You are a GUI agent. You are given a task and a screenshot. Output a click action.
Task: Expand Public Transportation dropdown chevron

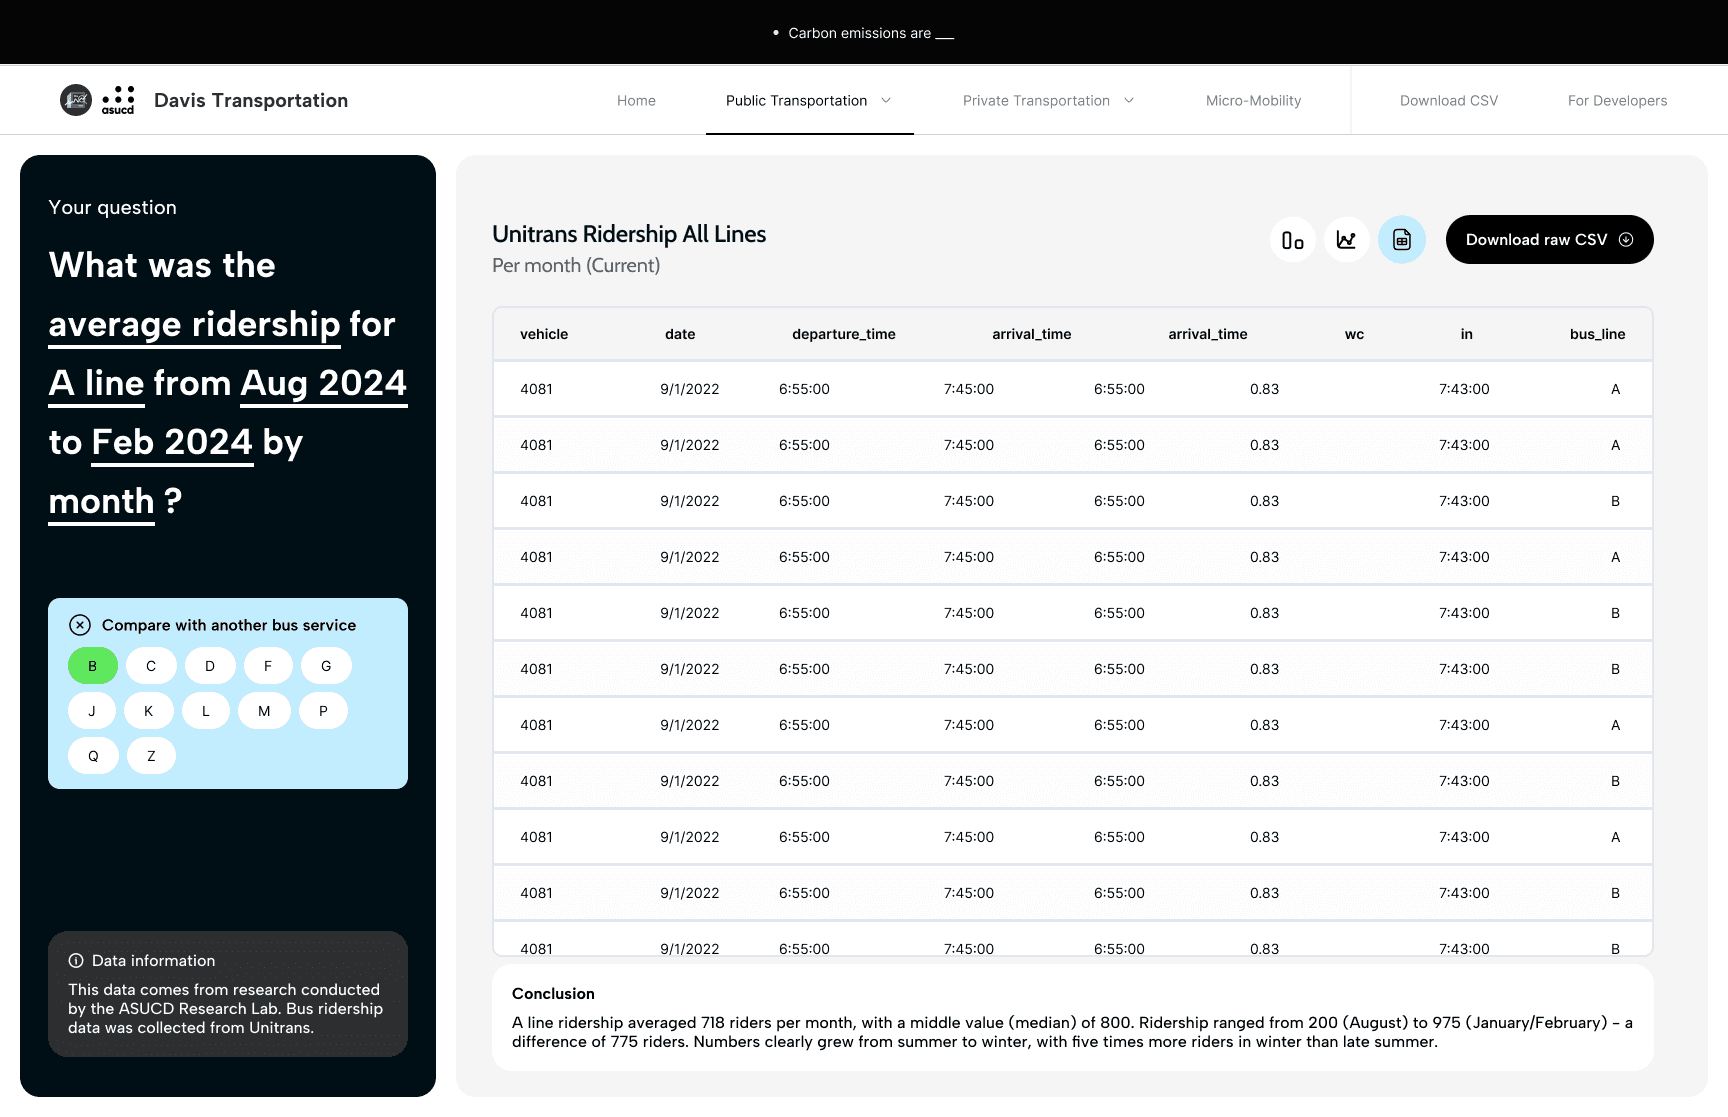[886, 100]
